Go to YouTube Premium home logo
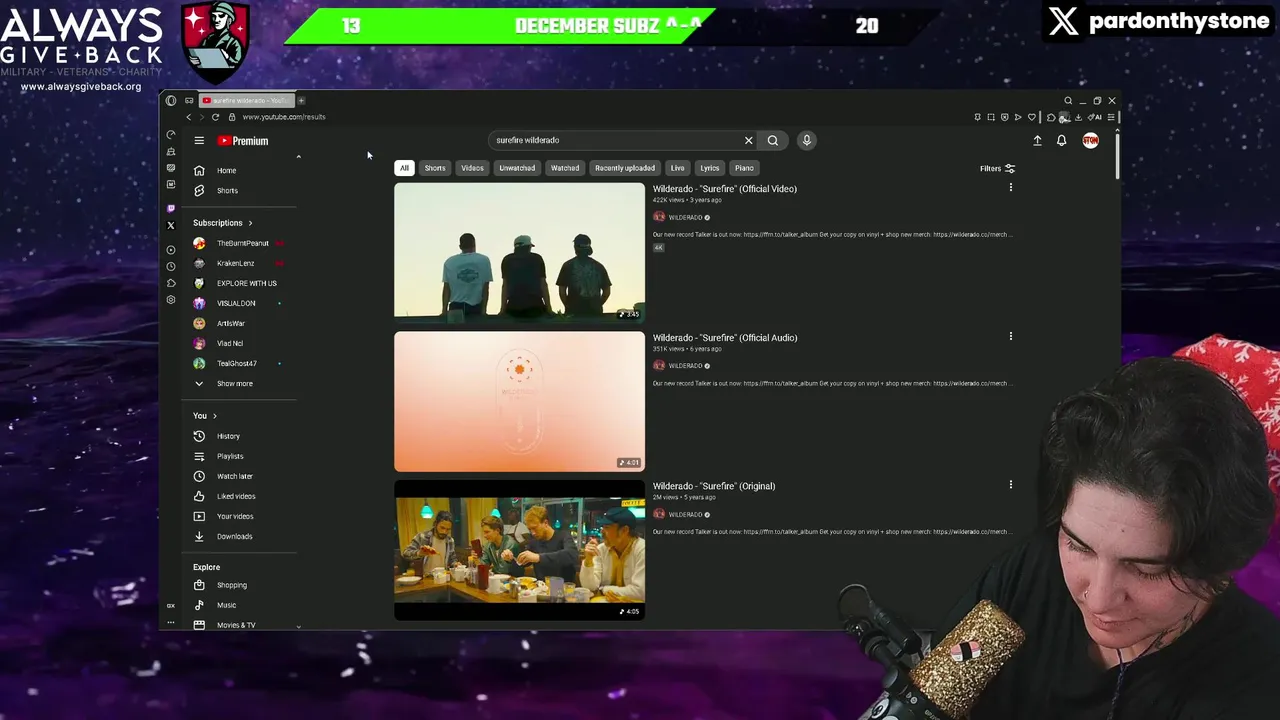The width and height of the screenshot is (1280, 720). 243,141
